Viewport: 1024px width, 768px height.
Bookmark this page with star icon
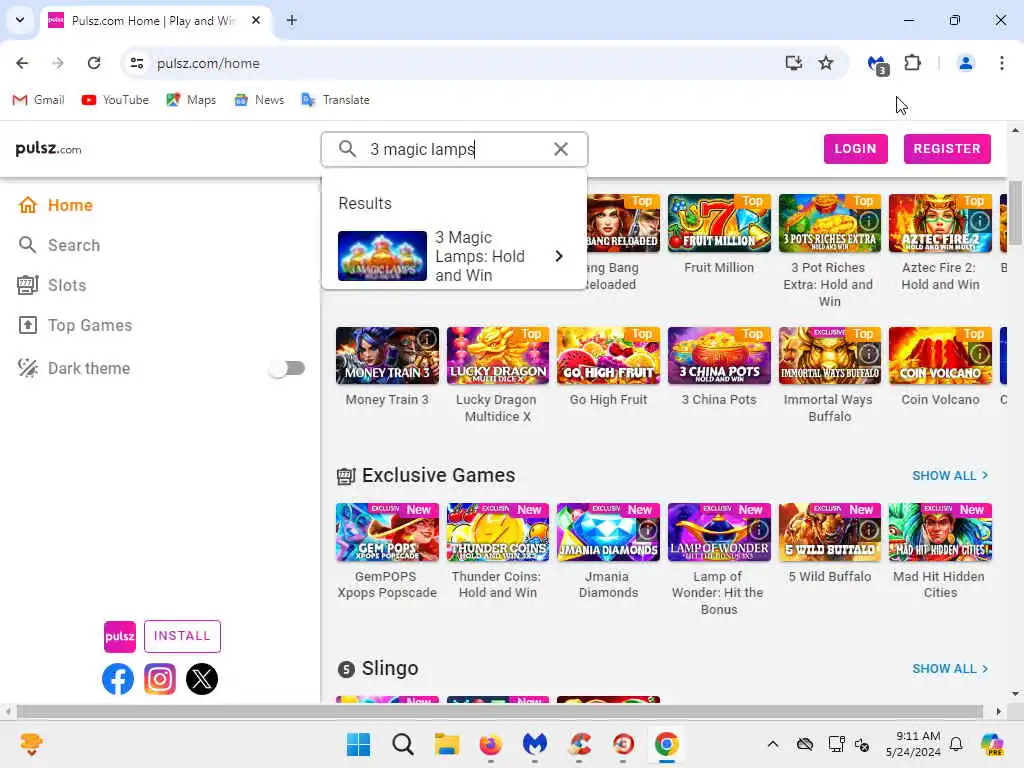tap(826, 63)
